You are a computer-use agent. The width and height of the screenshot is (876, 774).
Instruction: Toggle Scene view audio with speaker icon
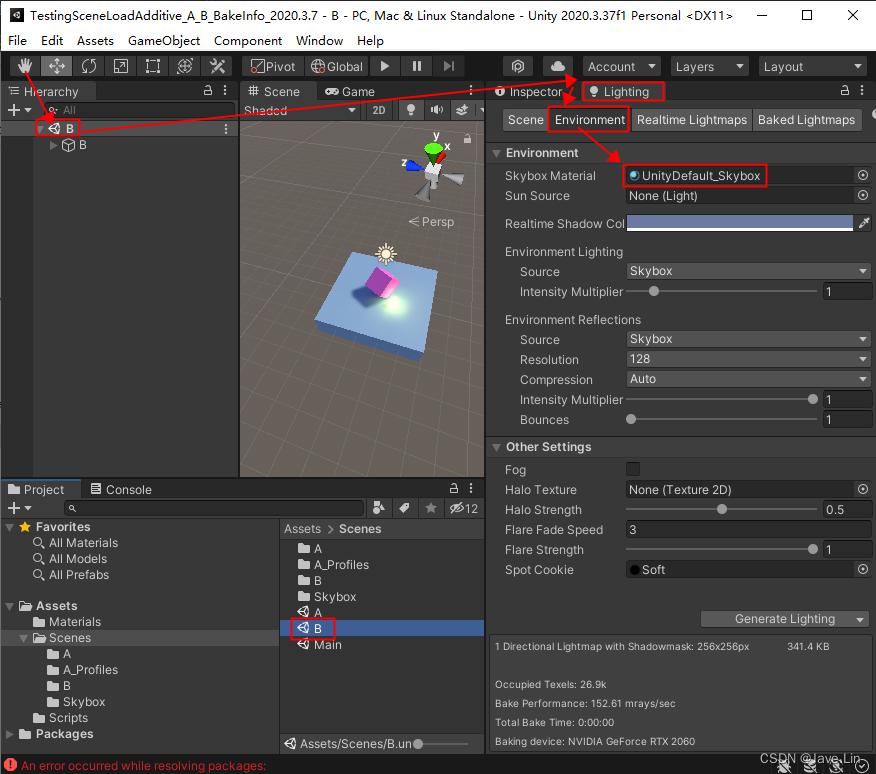(x=436, y=110)
